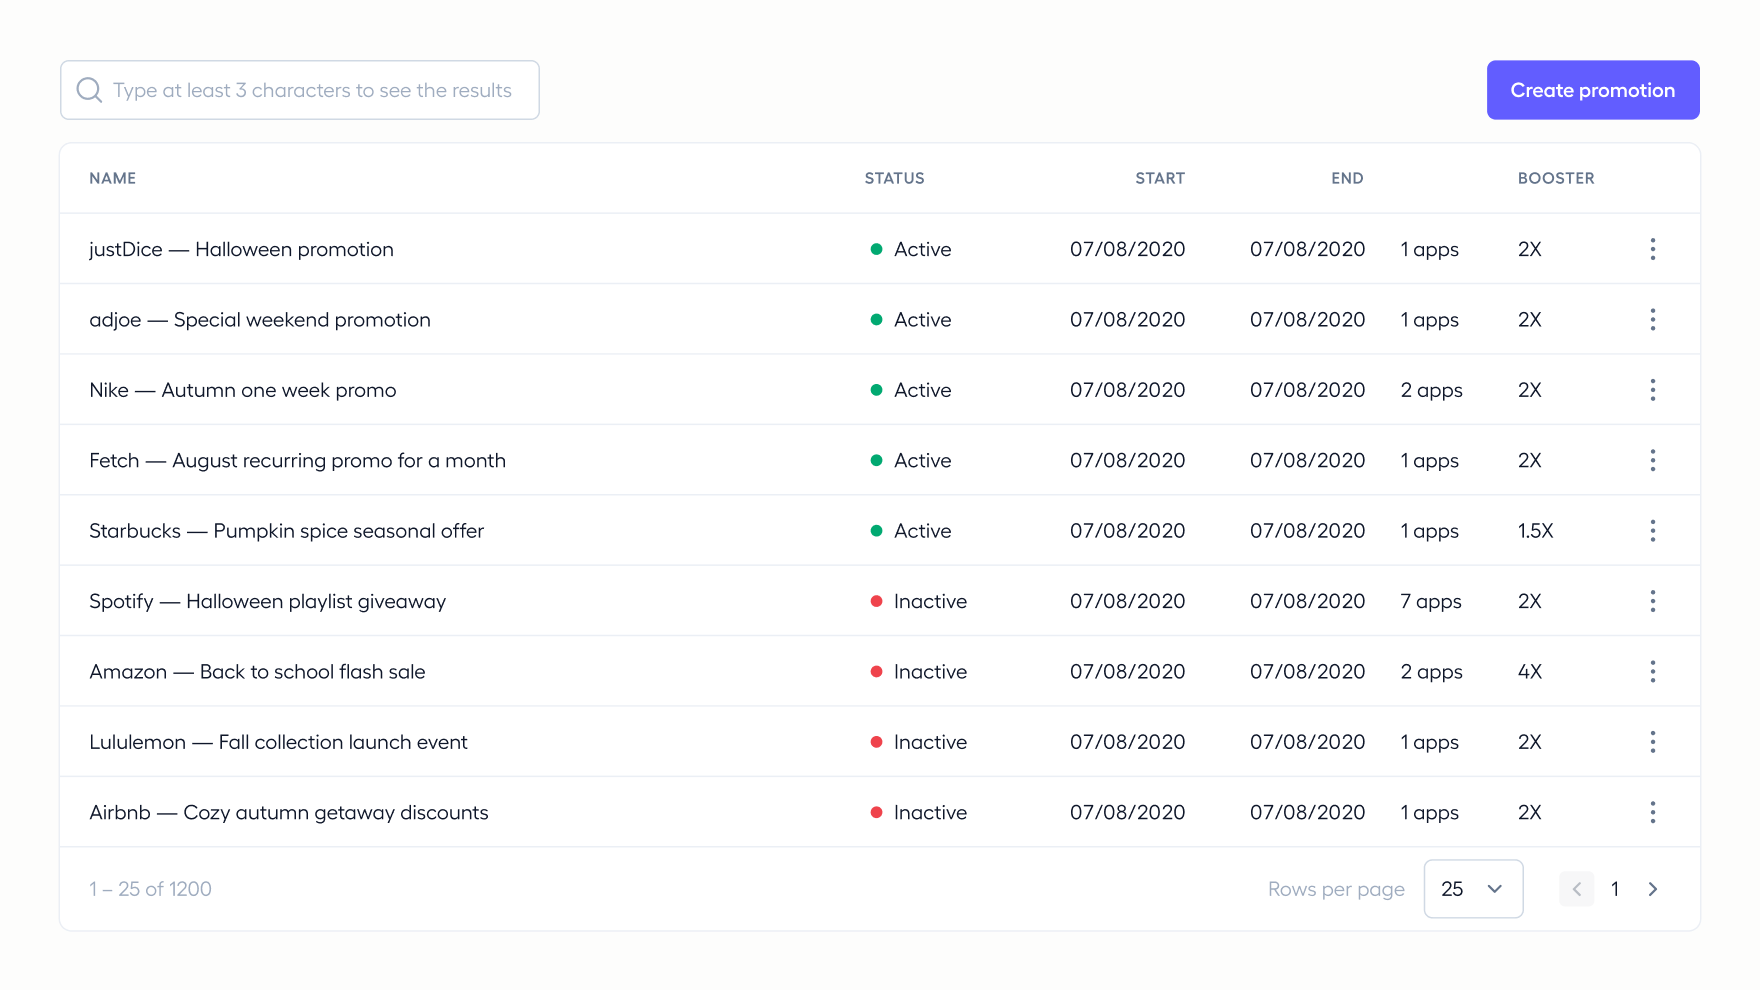The height and width of the screenshot is (990, 1760).
Task: Open three-dot menu for Nike Autumn promo
Action: coord(1652,390)
